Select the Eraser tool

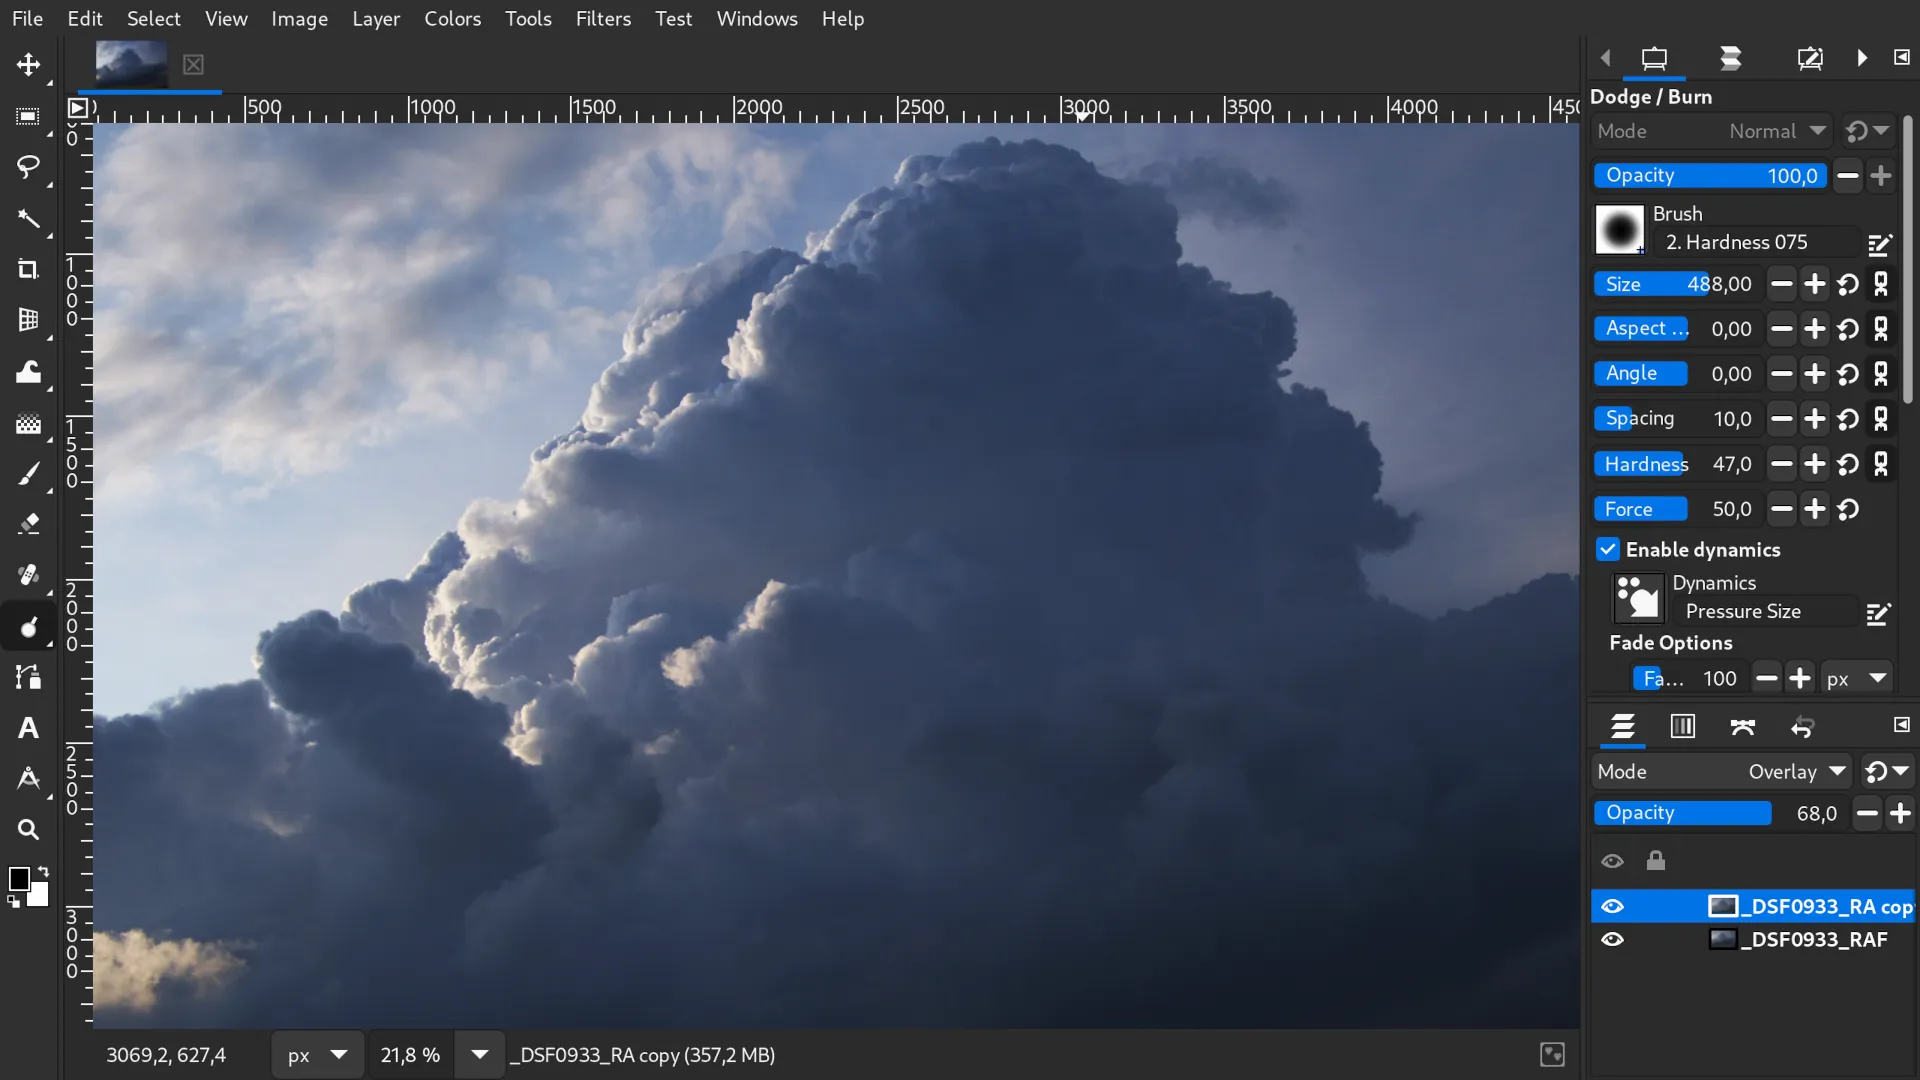click(x=28, y=524)
